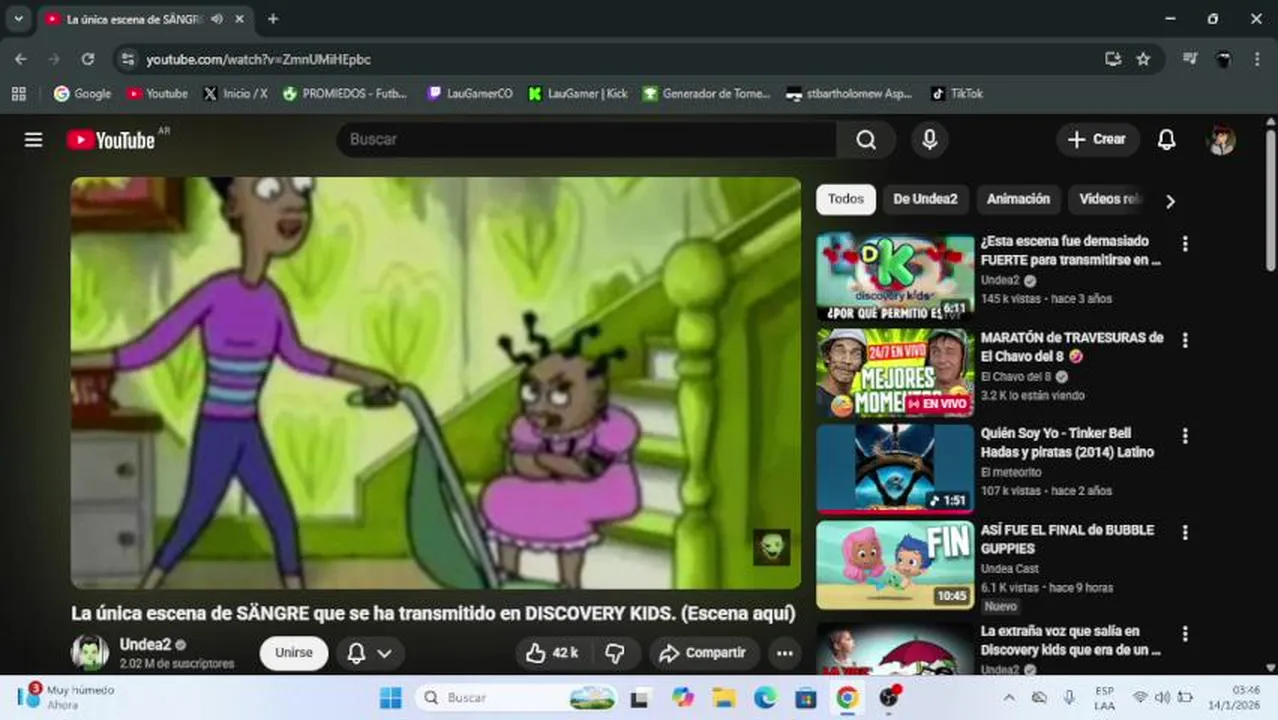Open El Chavo del 8 live thumbnail

(895, 373)
